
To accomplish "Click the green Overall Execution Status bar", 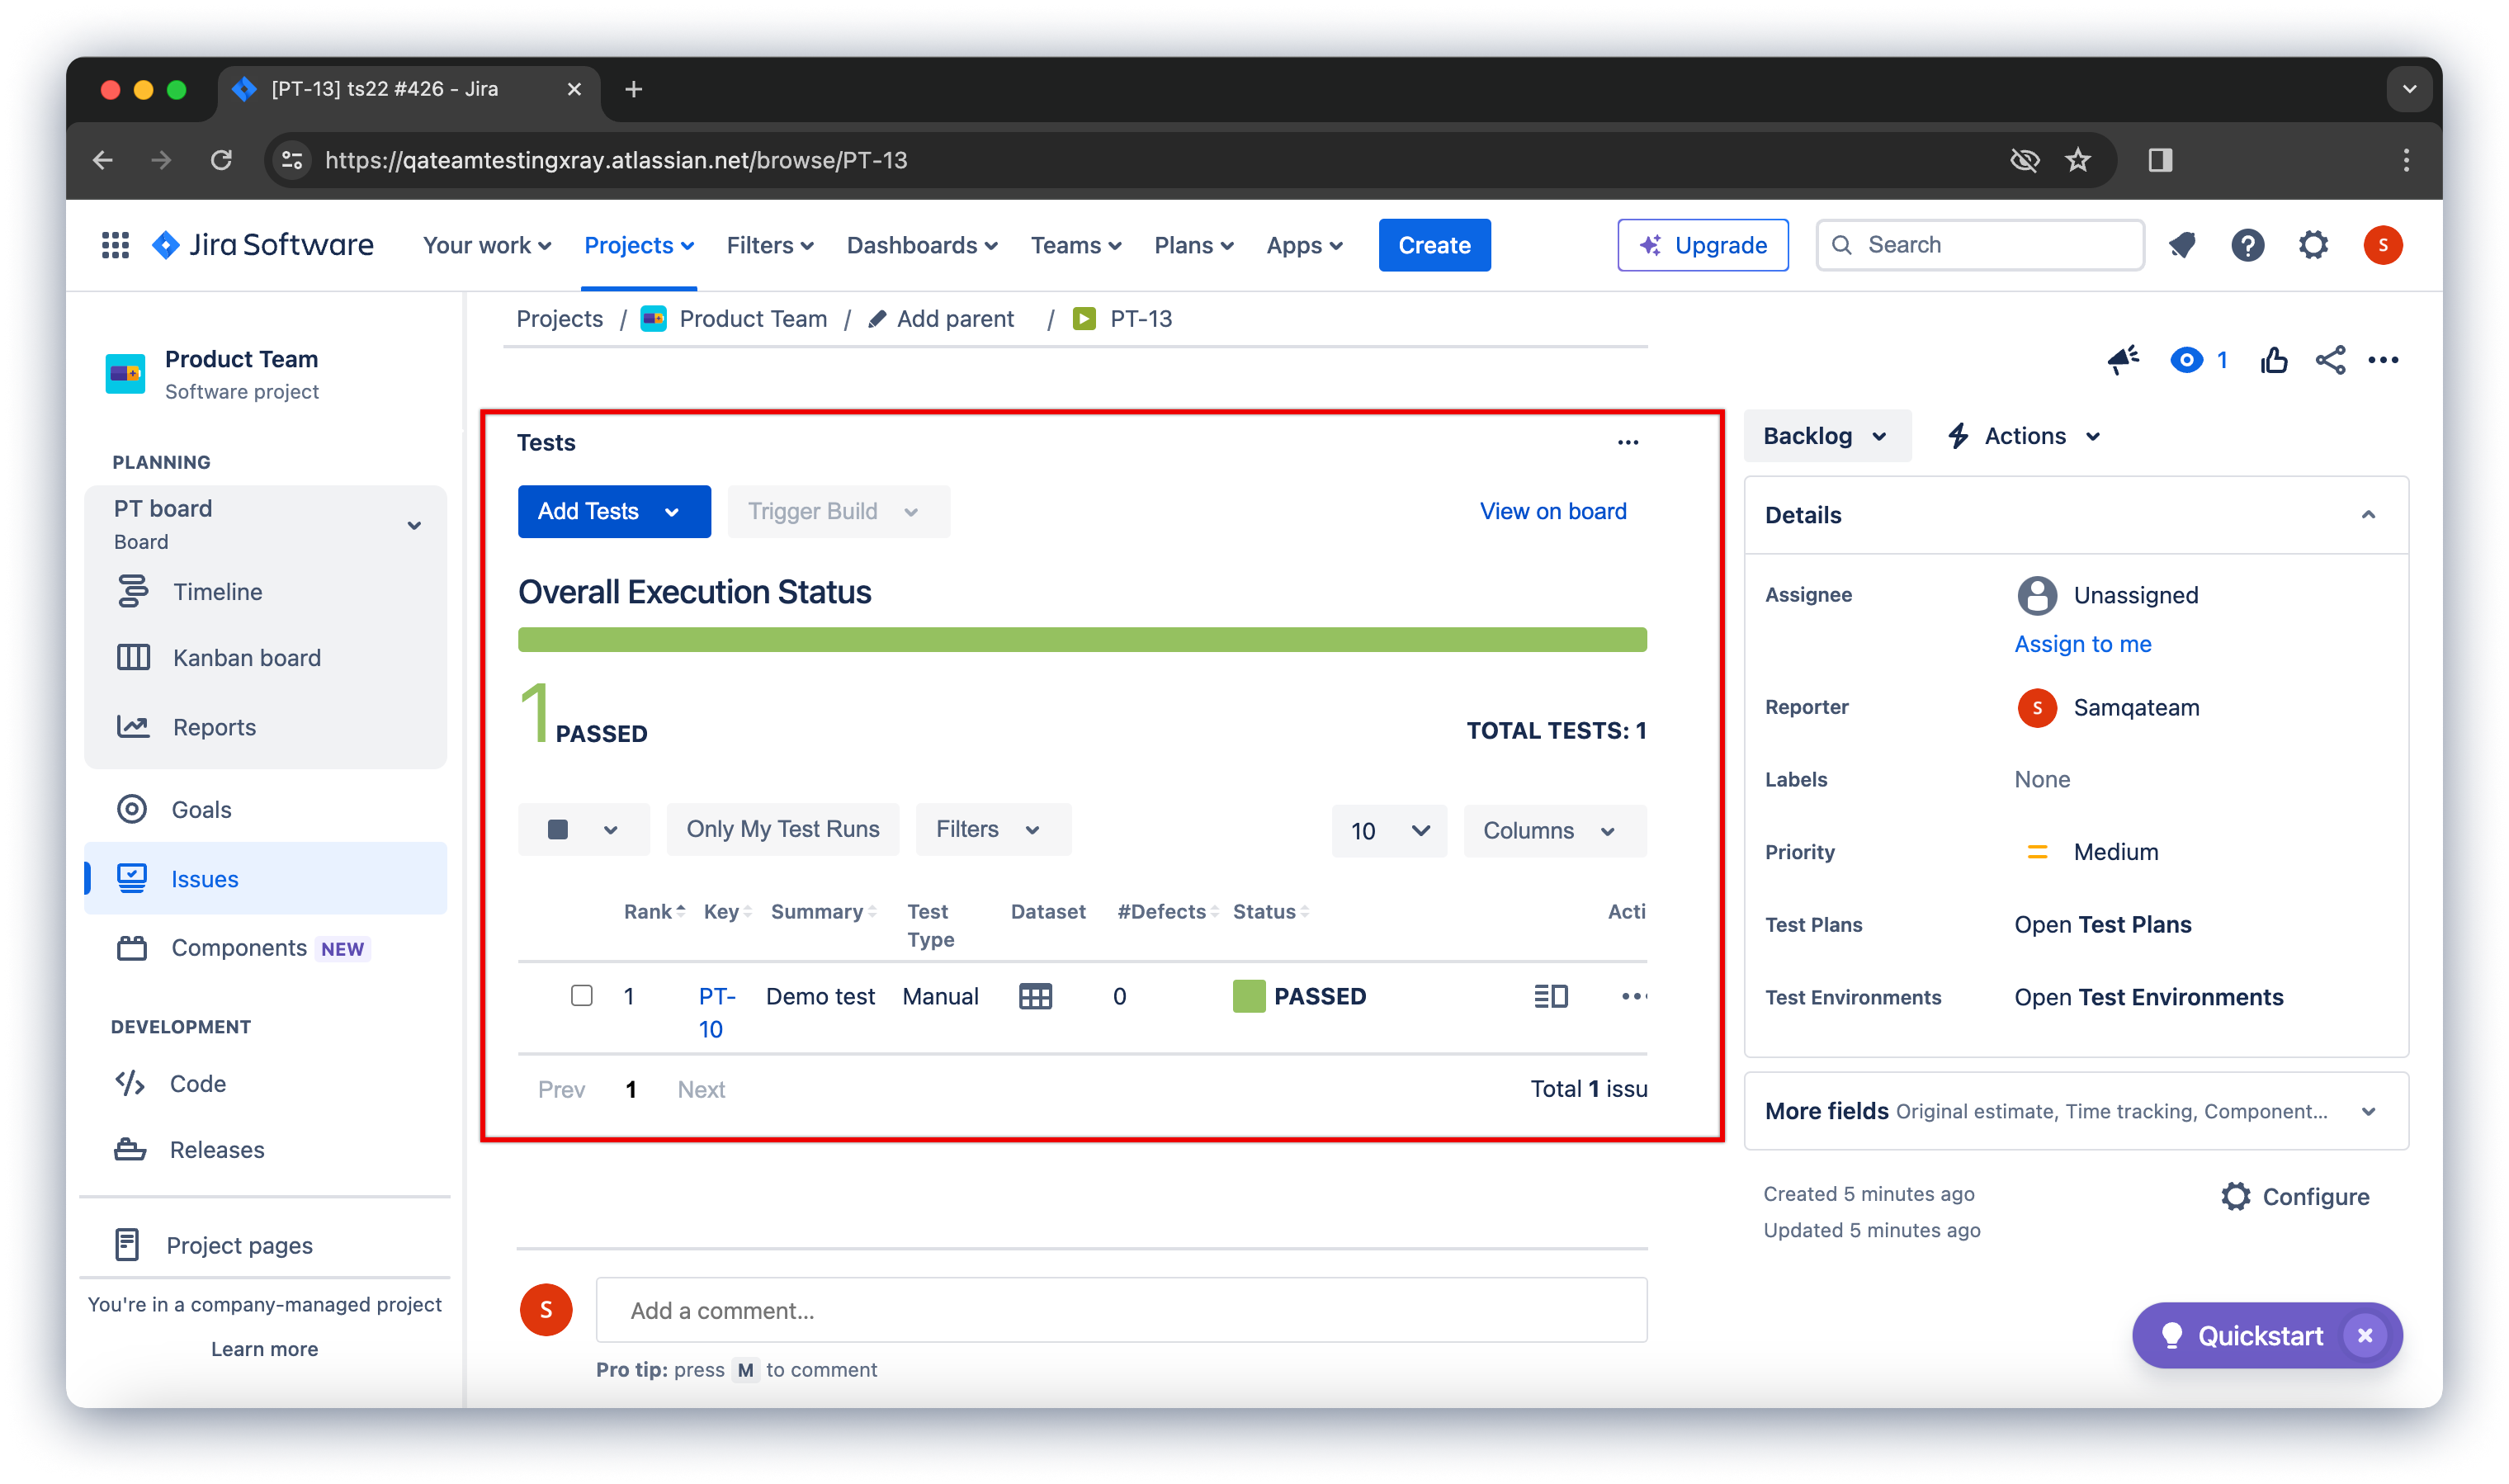I will click(x=1081, y=640).
